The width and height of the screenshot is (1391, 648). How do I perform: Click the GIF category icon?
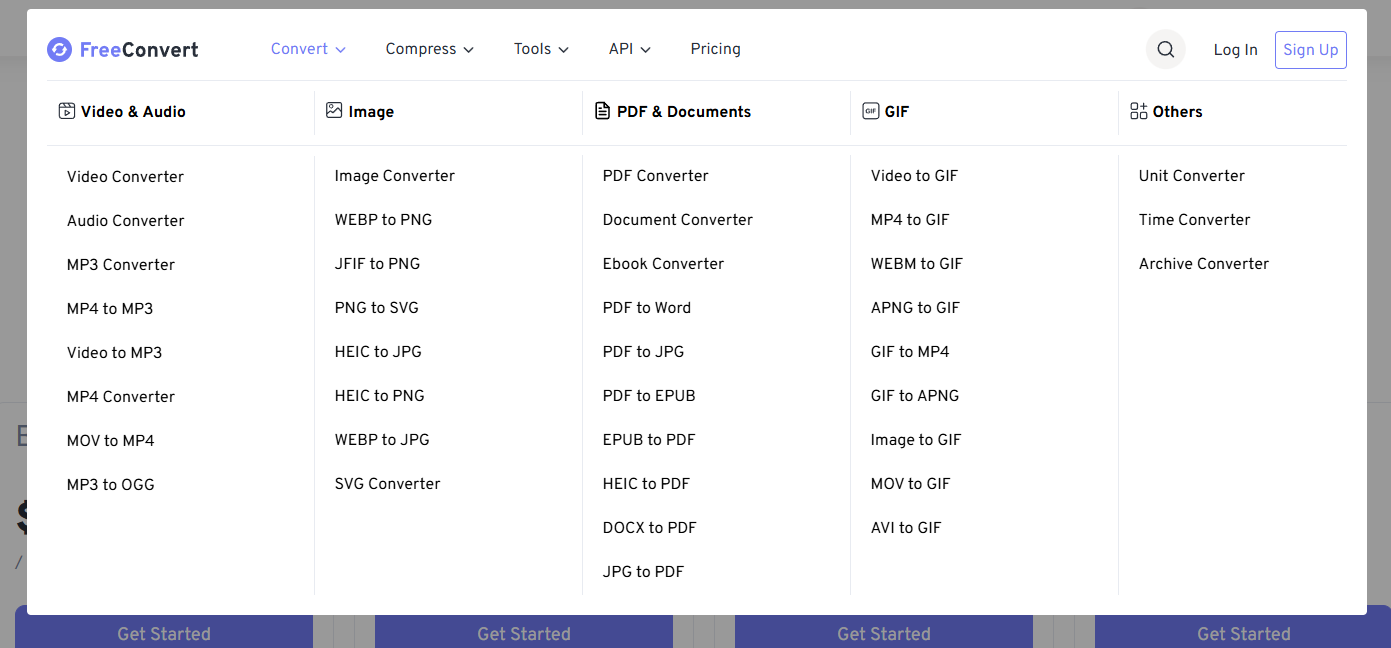[x=870, y=111]
